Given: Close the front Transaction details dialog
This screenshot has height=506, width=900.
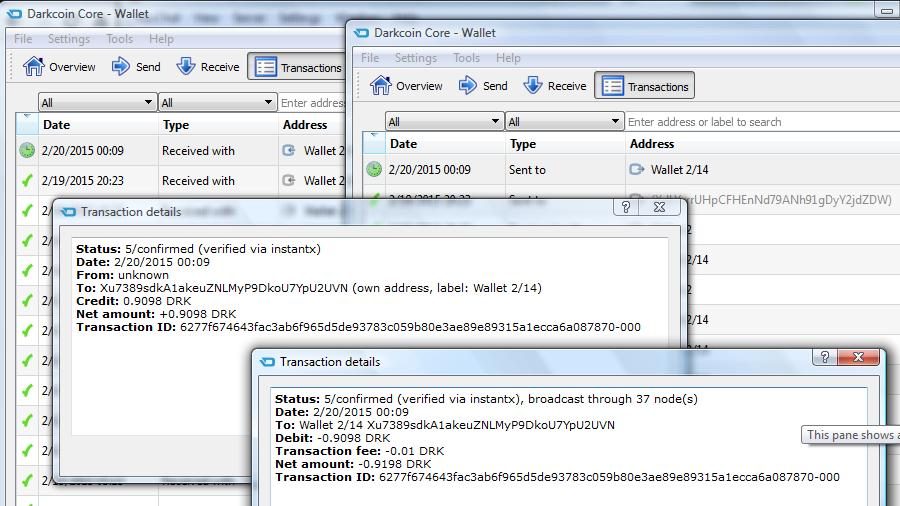Looking at the screenshot, I should tap(858, 357).
